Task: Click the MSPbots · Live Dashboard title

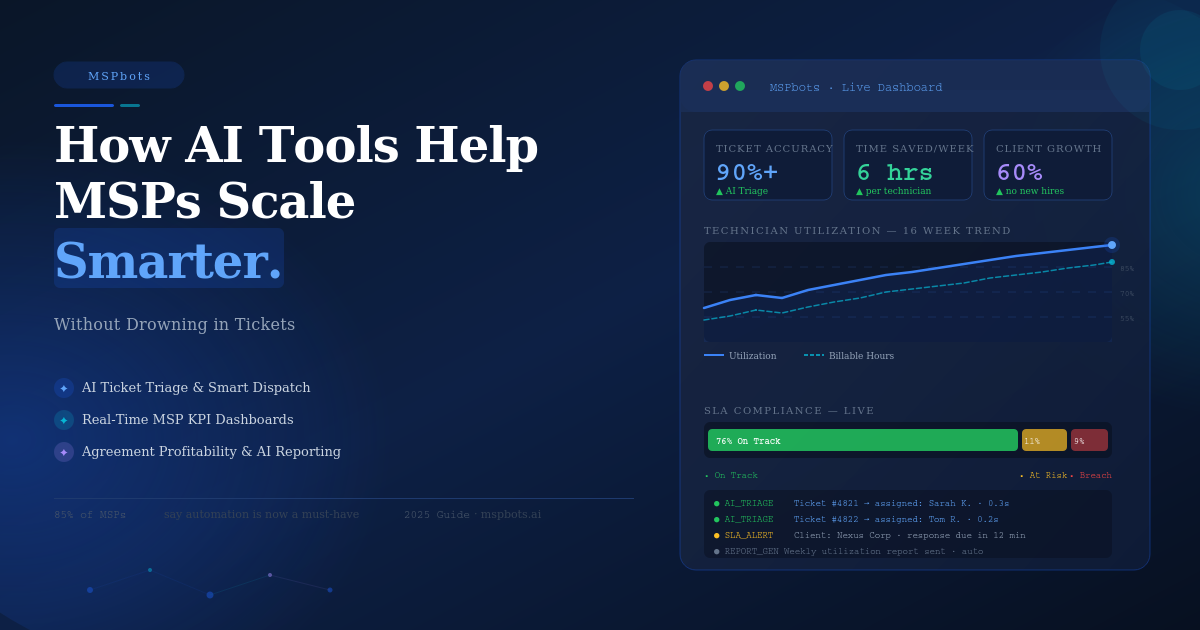Action: coord(856,88)
